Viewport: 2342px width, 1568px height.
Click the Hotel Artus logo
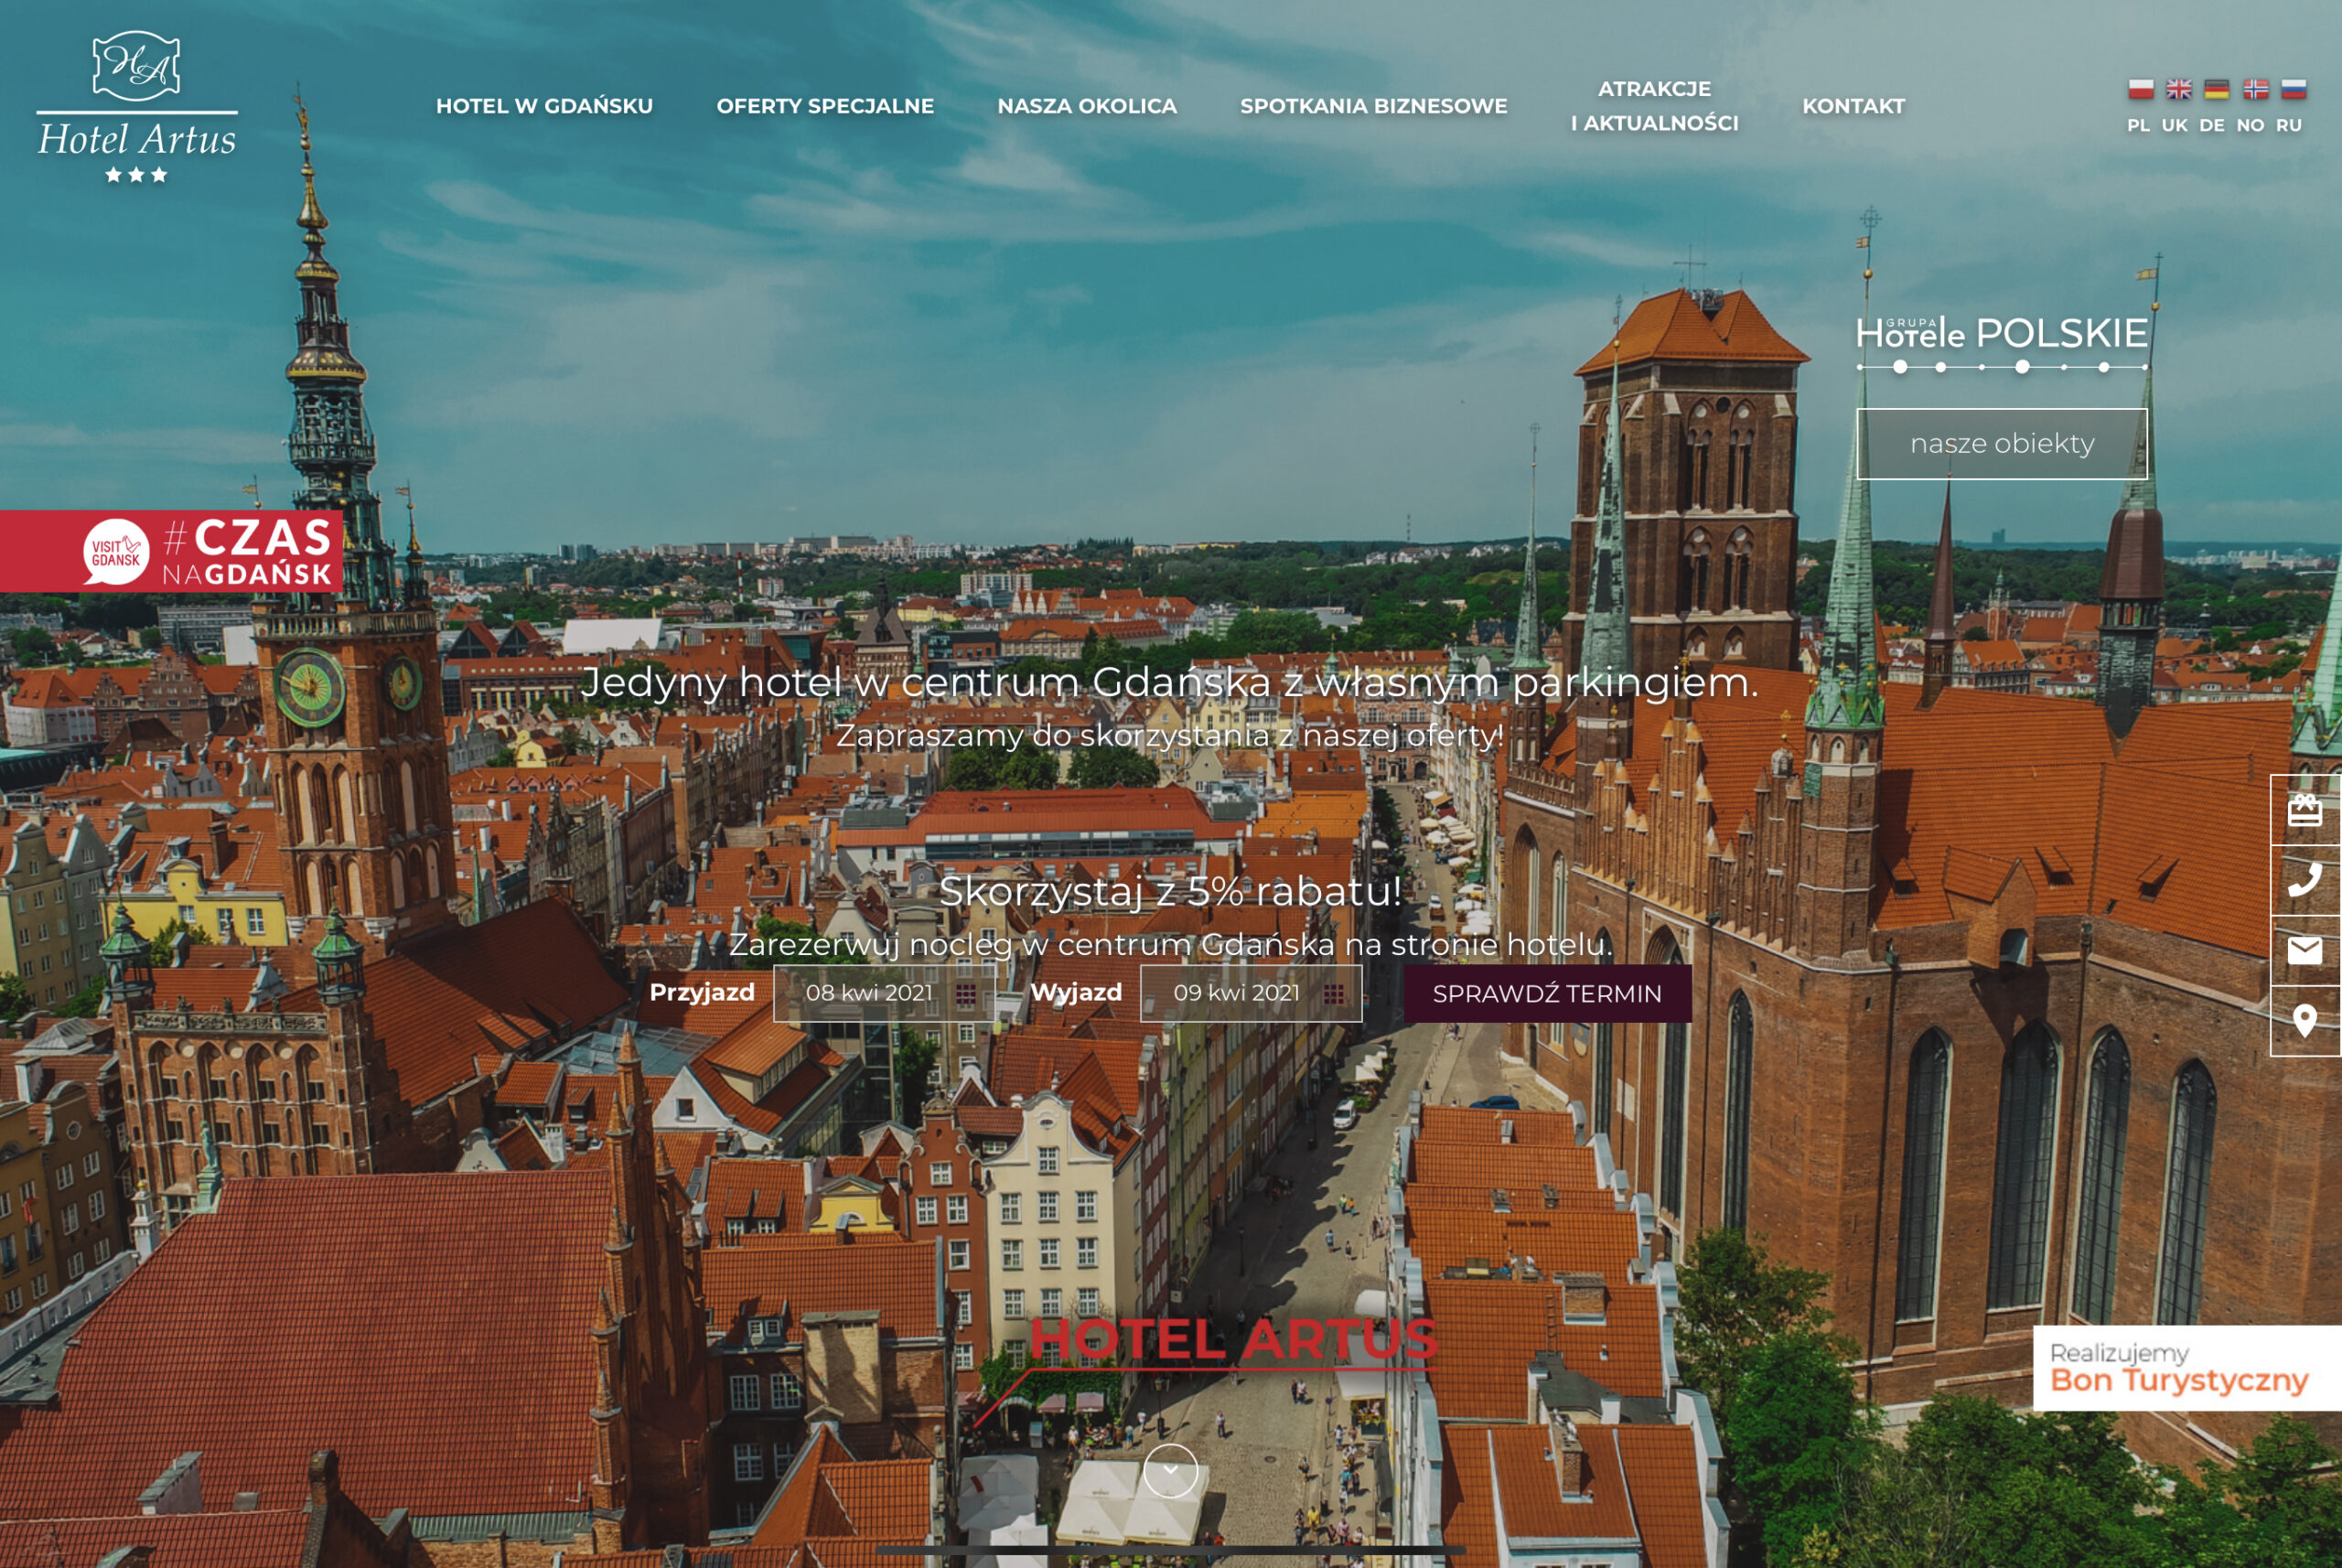click(137, 108)
